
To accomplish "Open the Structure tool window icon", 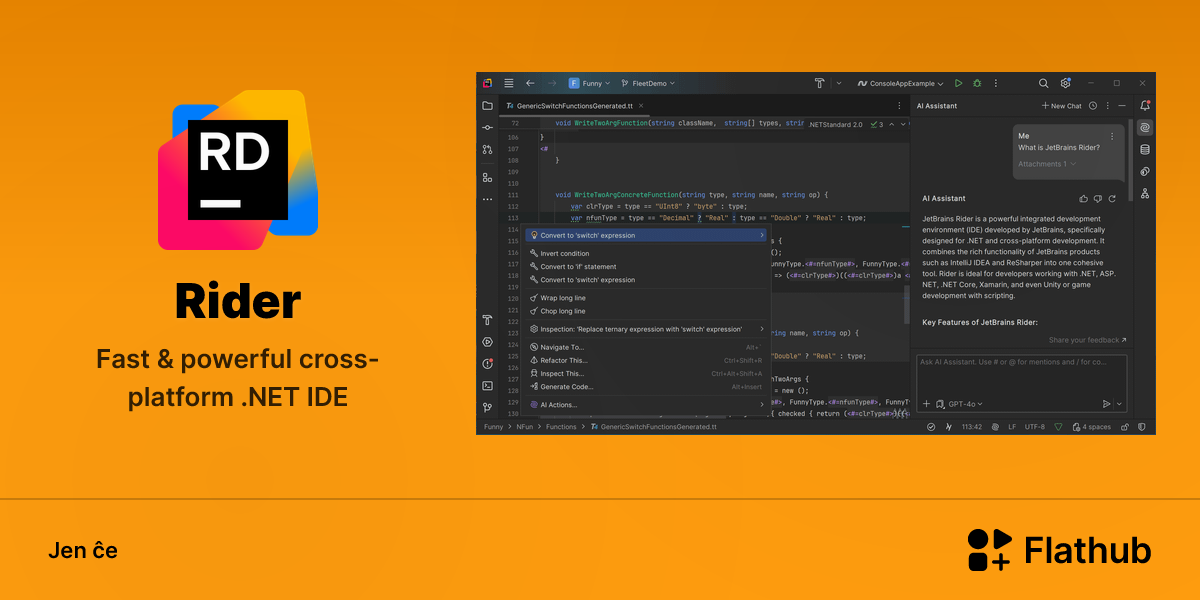I will [x=487, y=177].
